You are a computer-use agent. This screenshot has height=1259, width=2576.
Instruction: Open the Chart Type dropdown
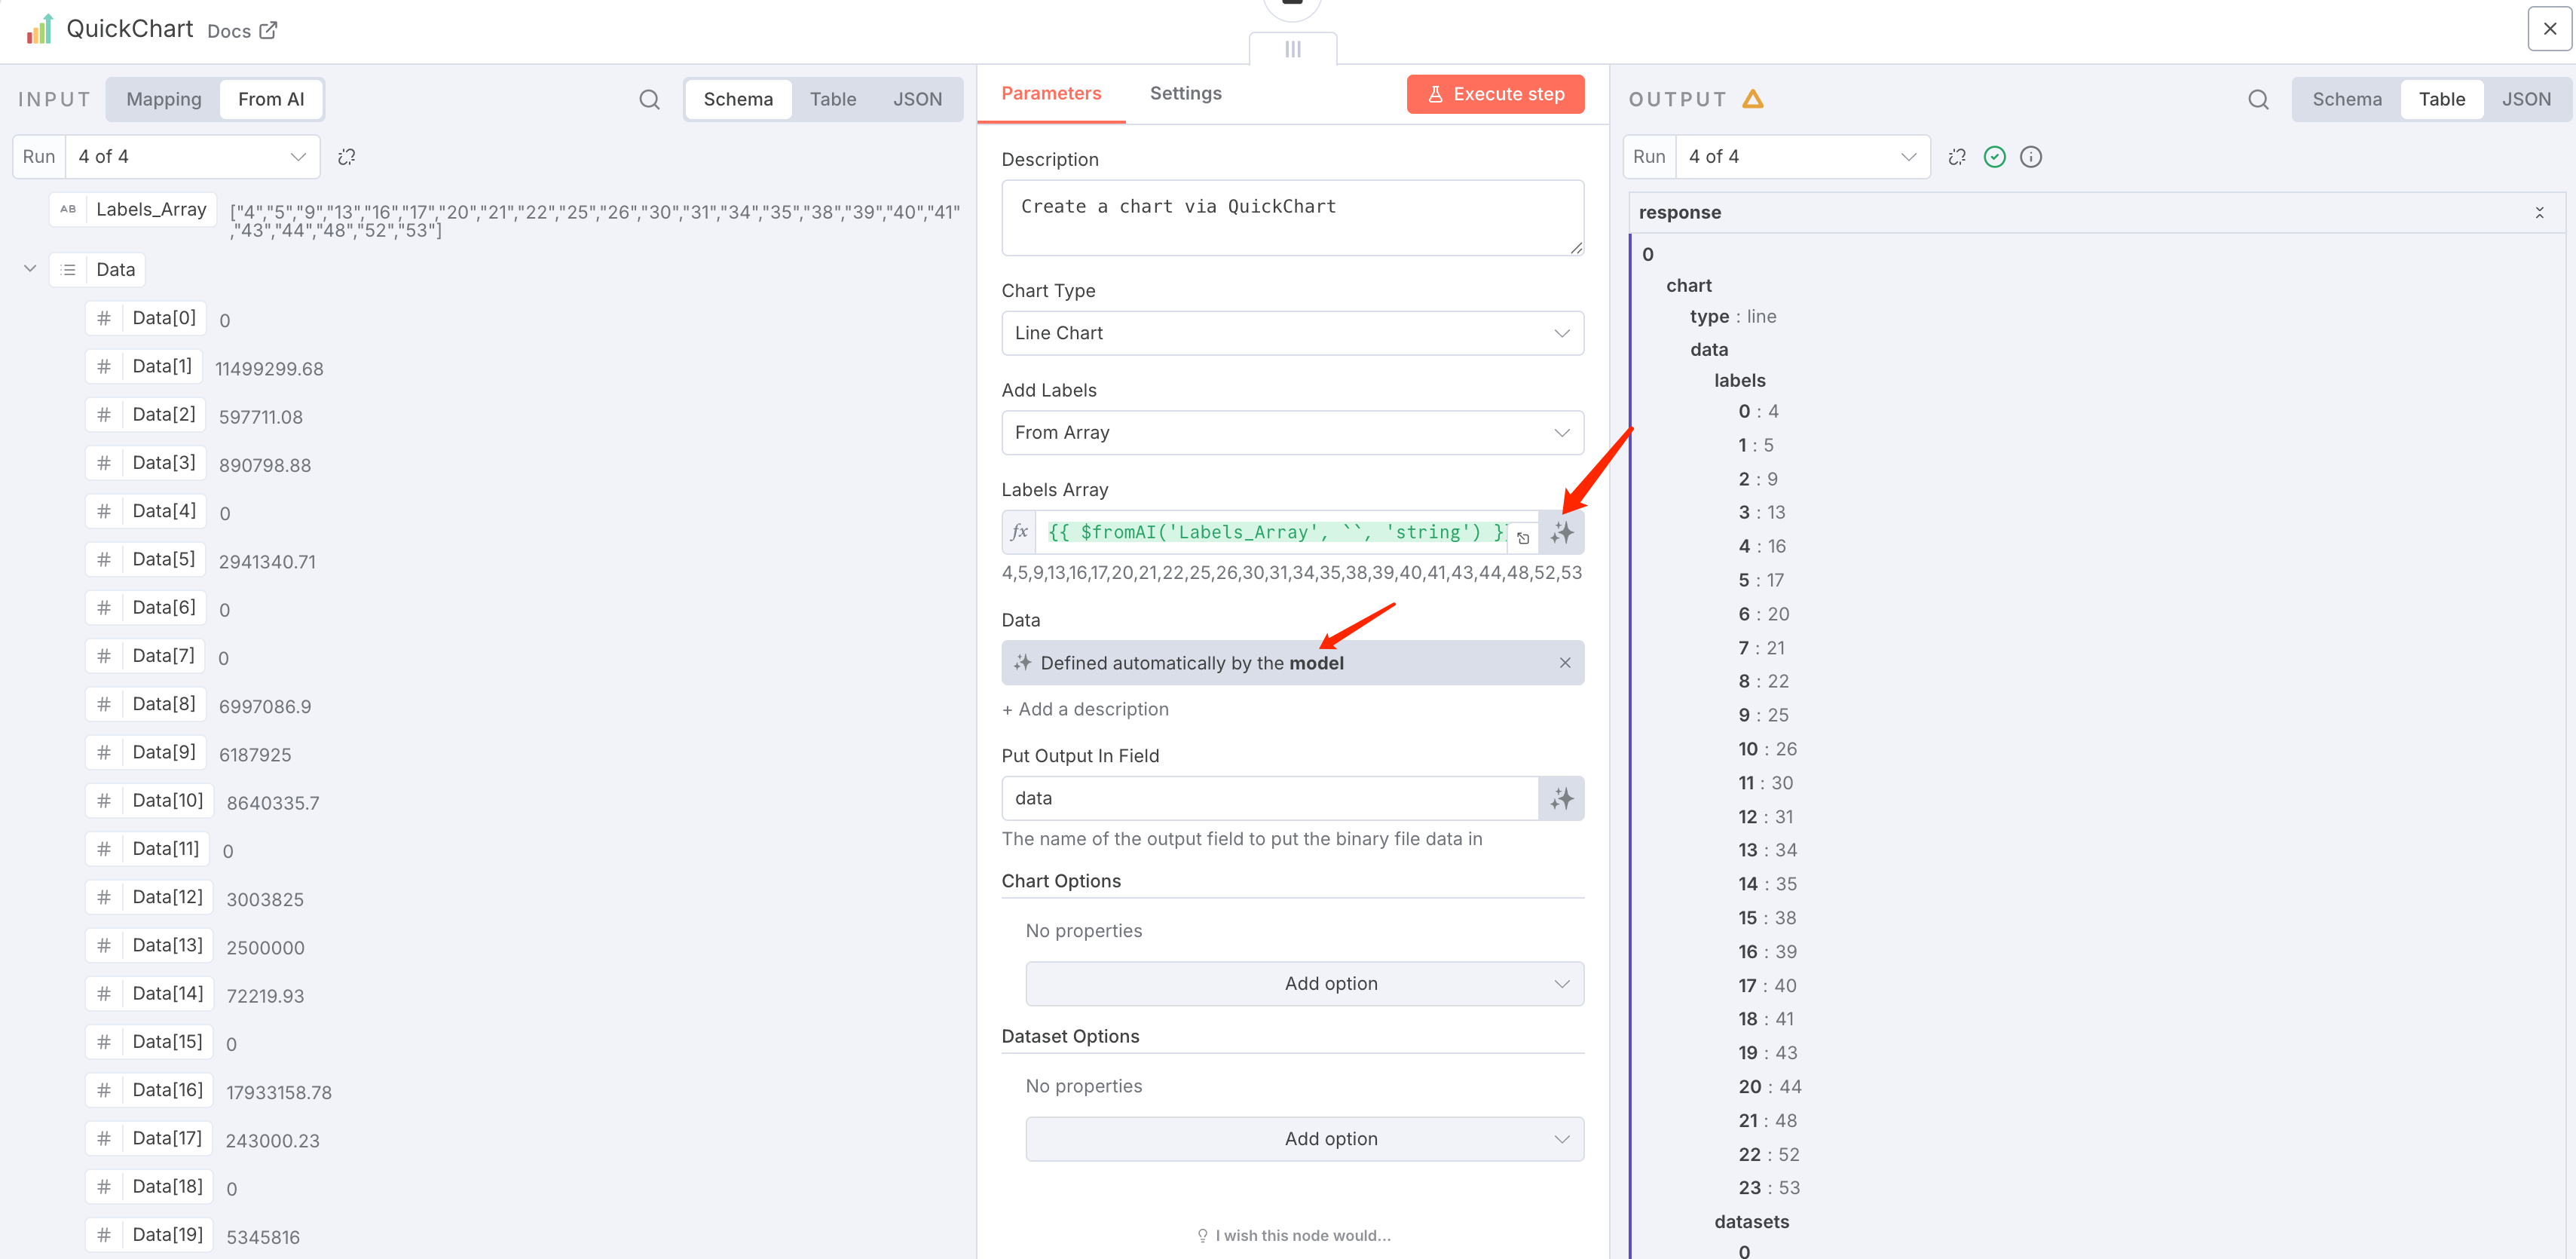click(x=1292, y=333)
